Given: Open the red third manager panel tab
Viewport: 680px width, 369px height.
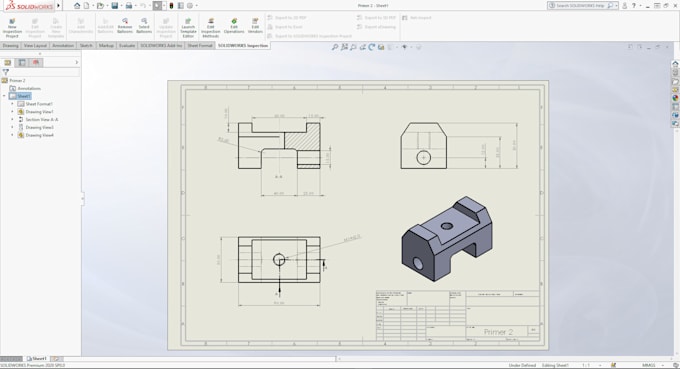Looking at the screenshot, I should 36,62.
